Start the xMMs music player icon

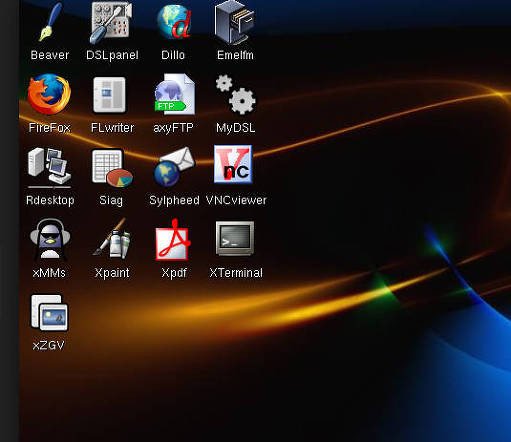(50, 239)
